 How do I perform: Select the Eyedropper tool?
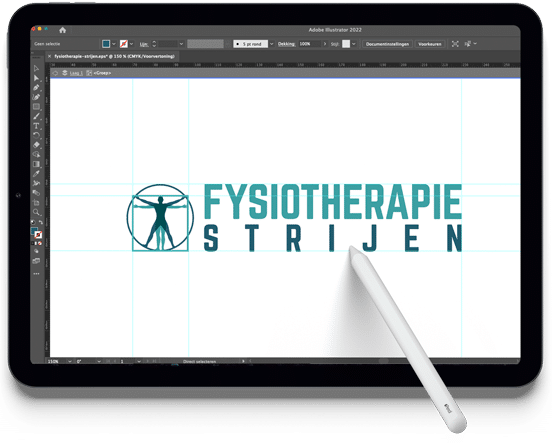coord(36,174)
